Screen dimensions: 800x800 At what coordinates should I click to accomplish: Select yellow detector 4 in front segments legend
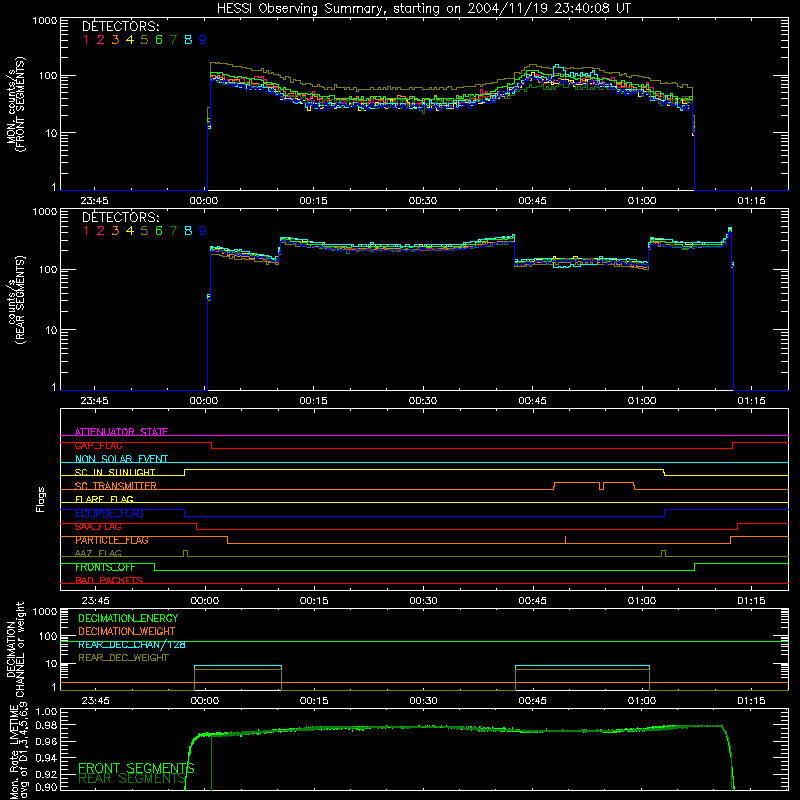(130, 40)
